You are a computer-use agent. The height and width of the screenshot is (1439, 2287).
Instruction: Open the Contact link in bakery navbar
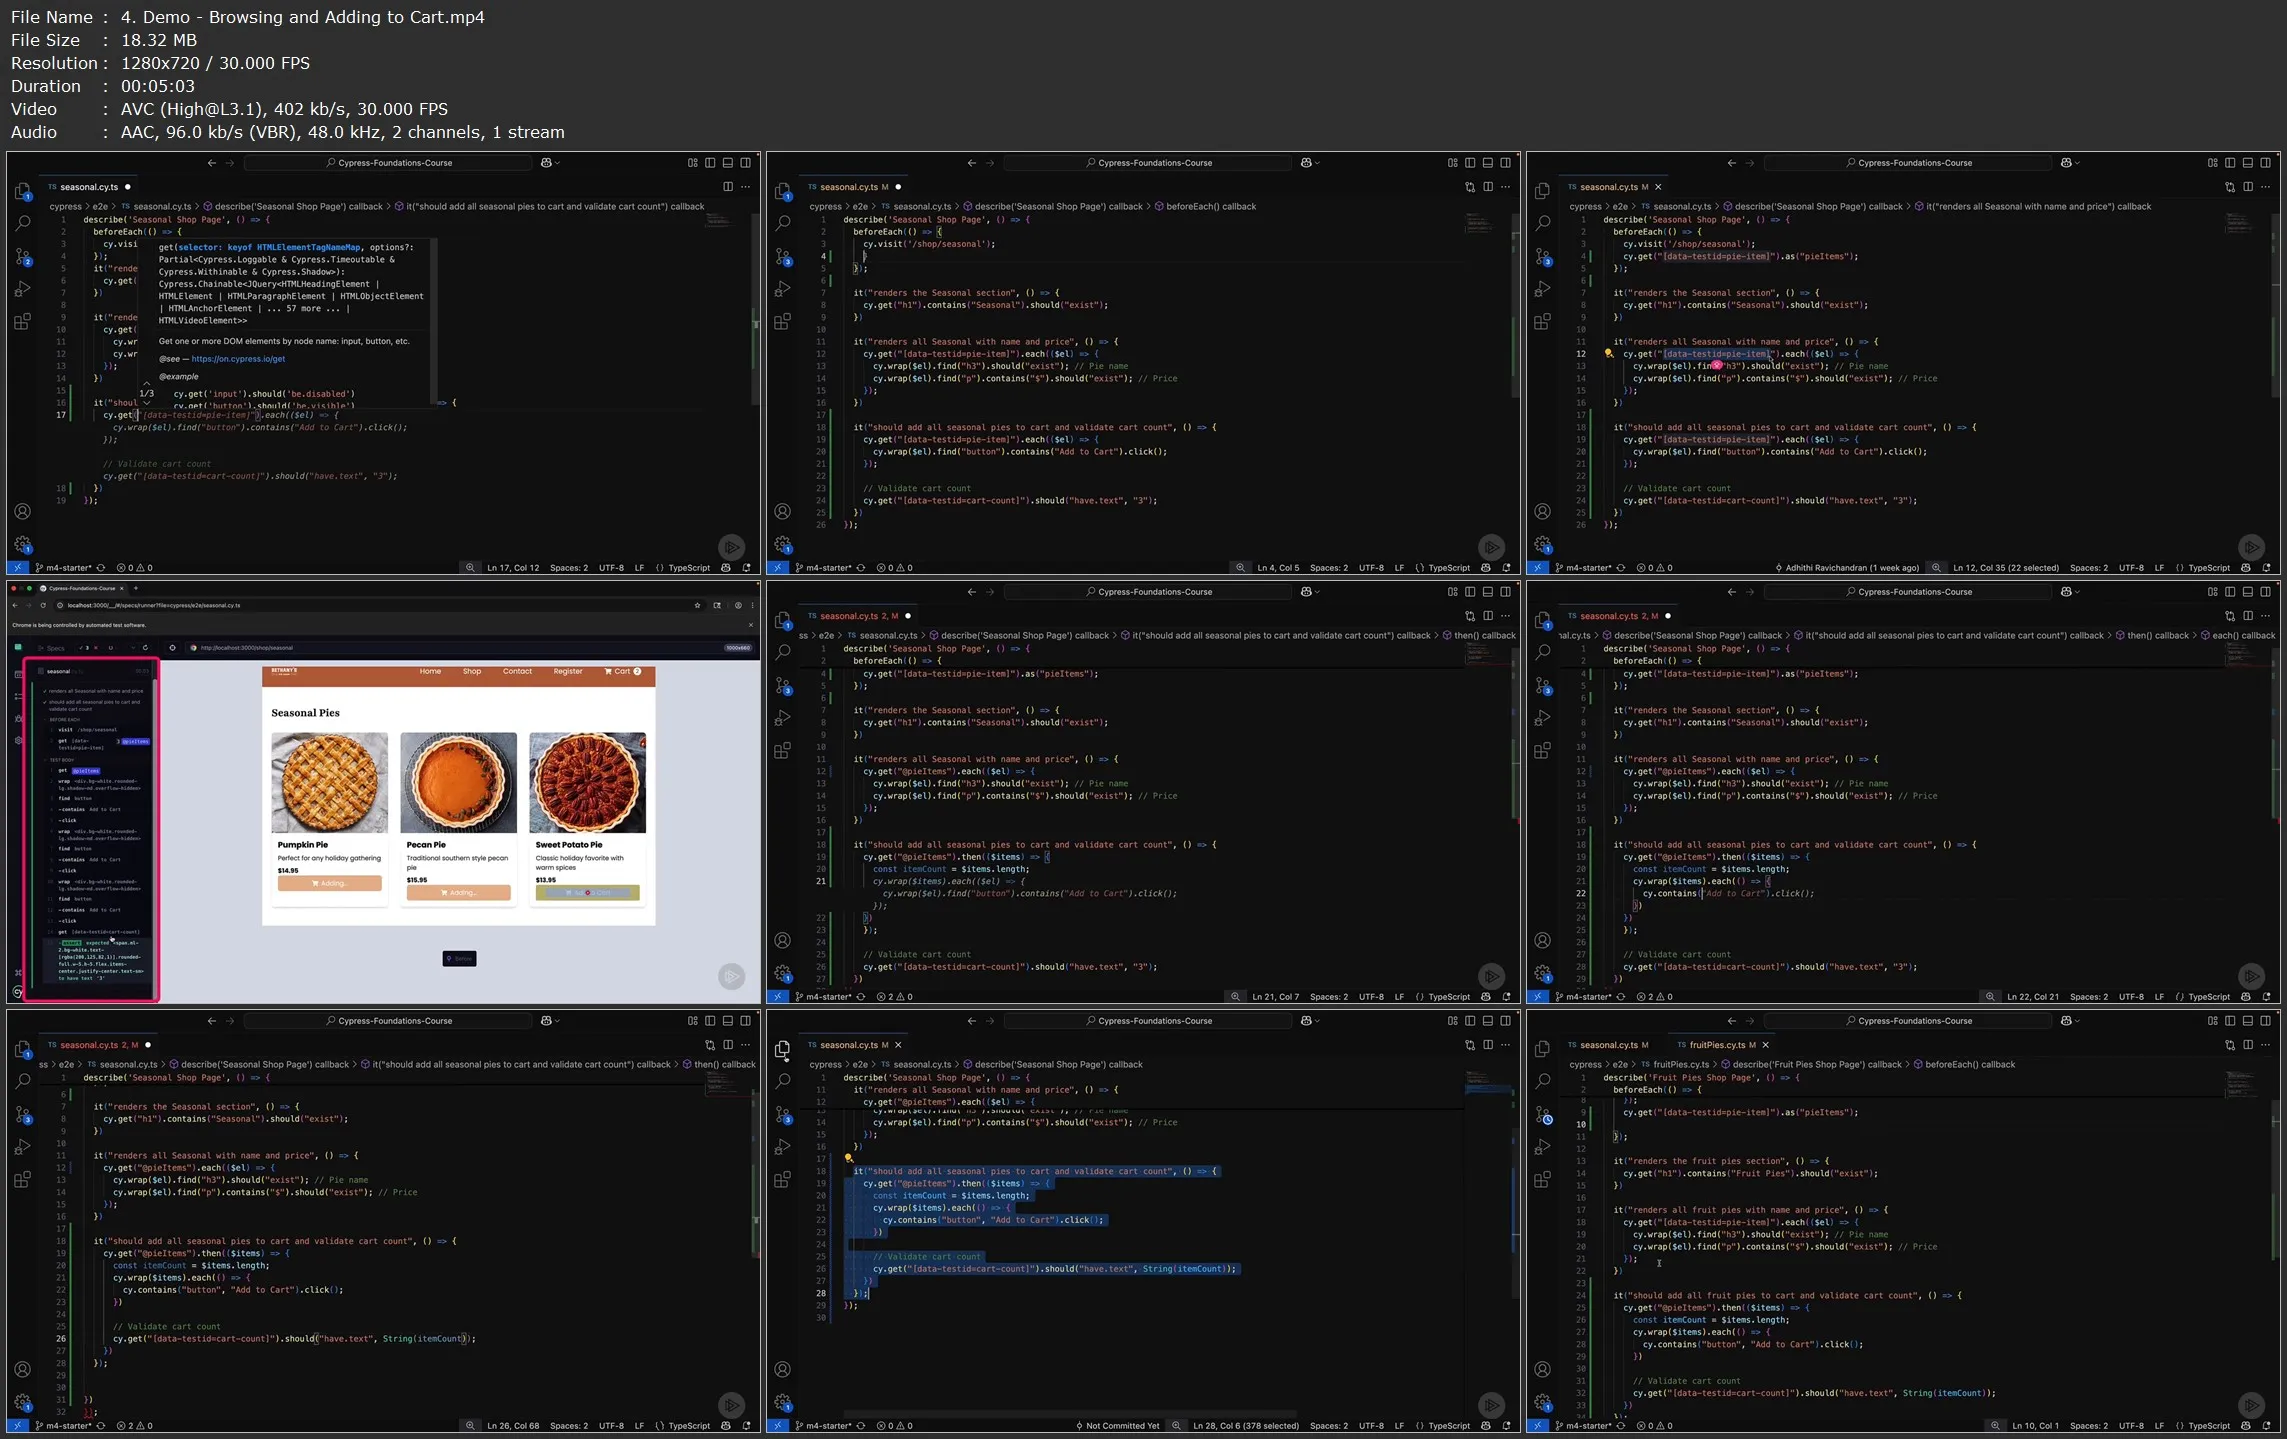coord(517,672)
